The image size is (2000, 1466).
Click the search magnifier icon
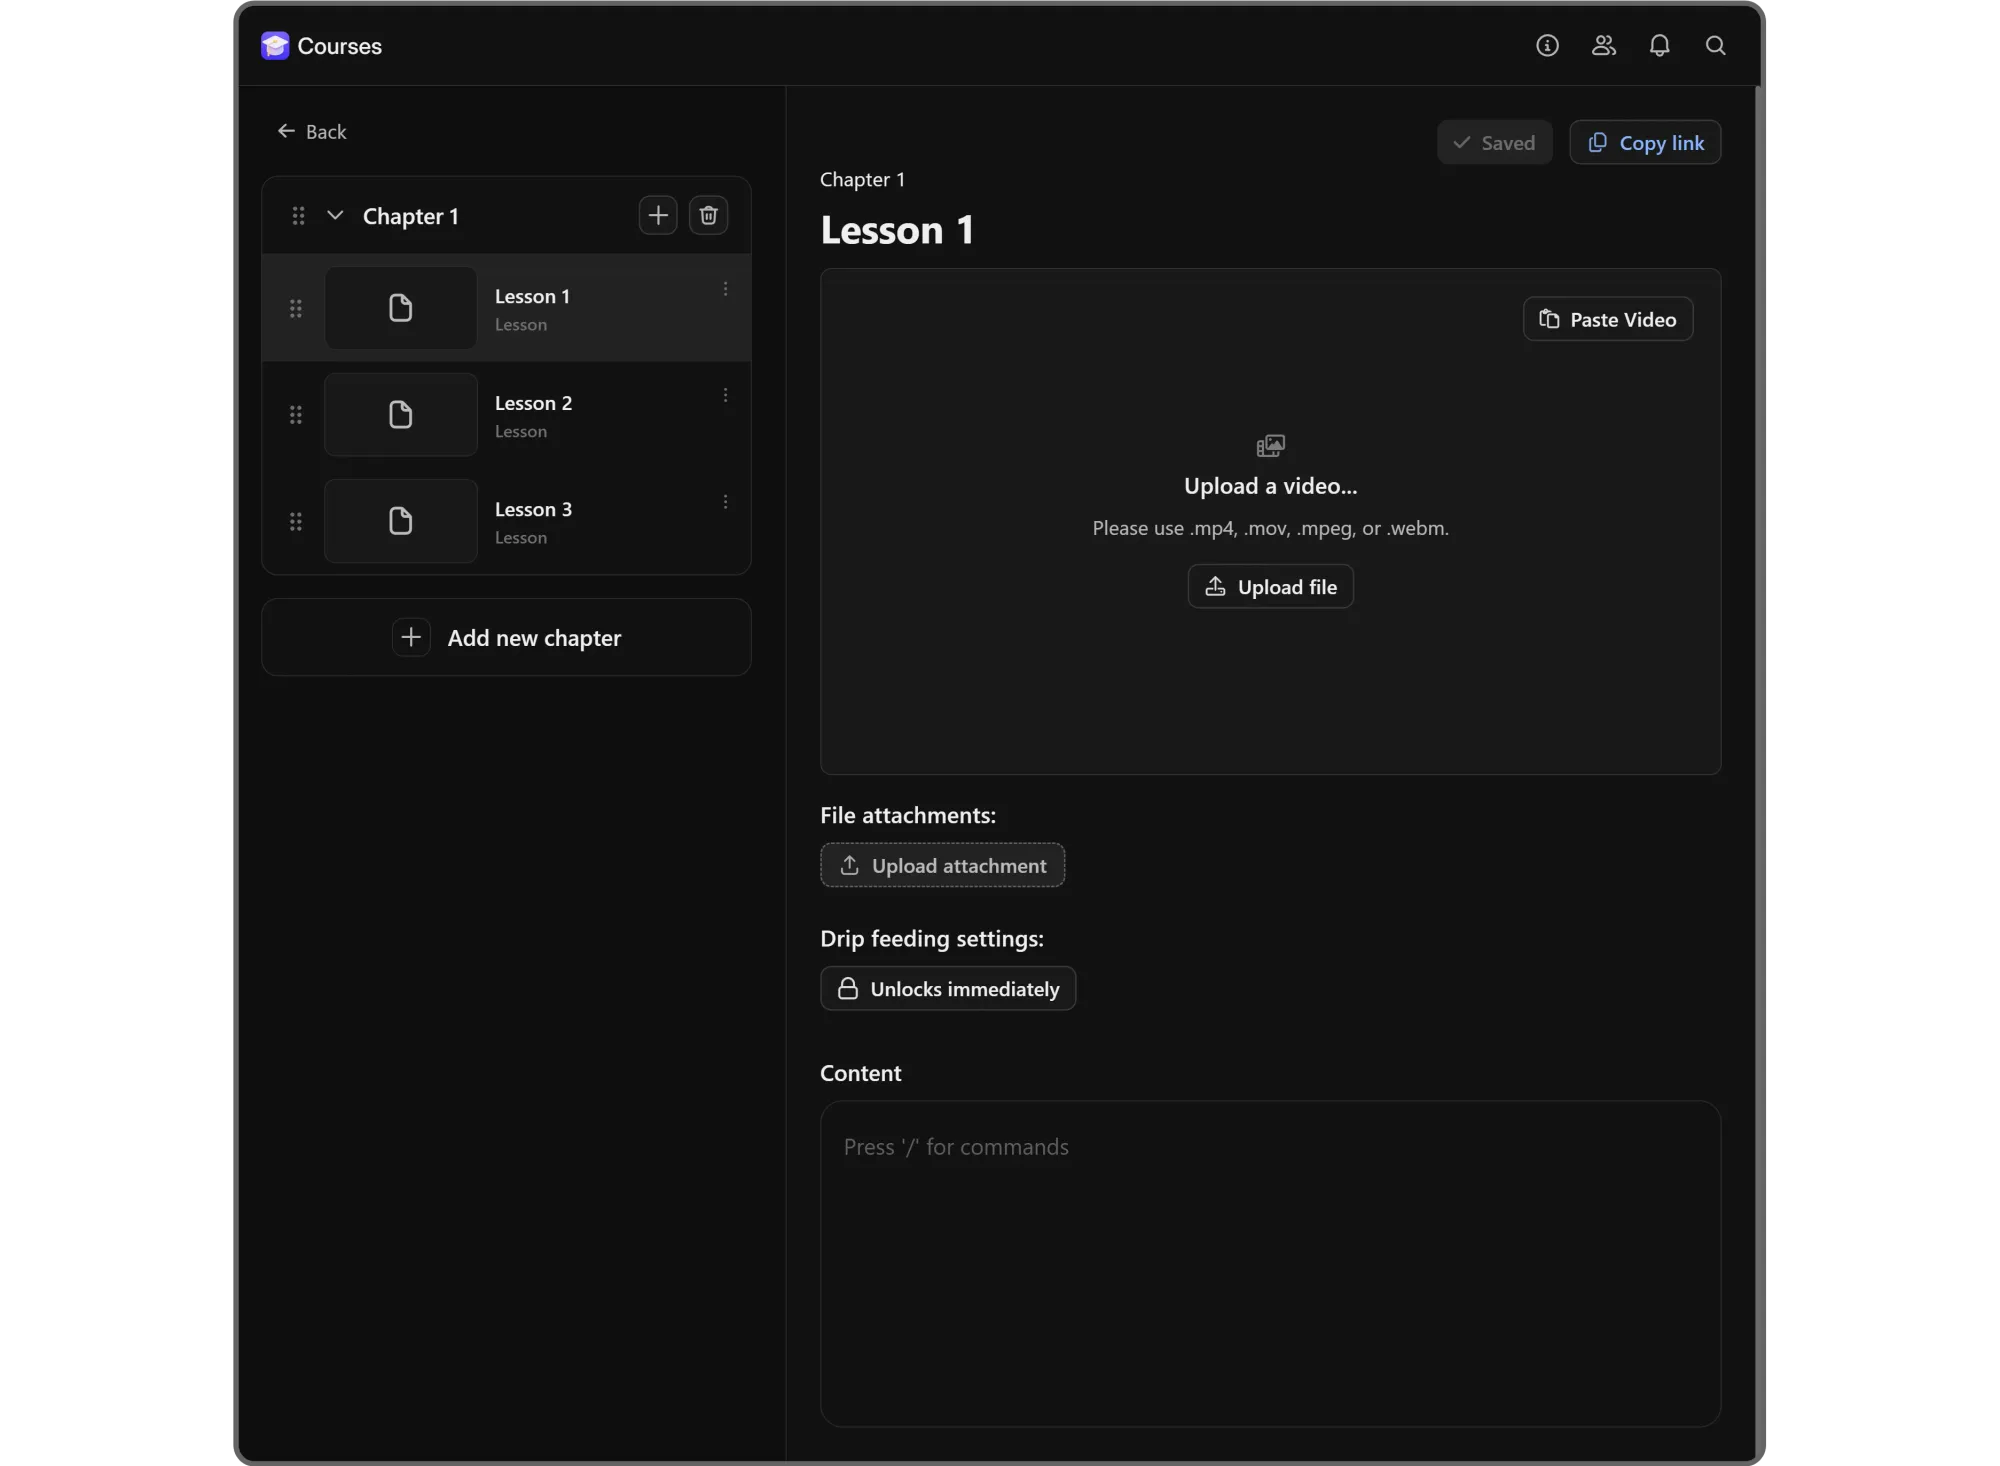click(1715, 46)
